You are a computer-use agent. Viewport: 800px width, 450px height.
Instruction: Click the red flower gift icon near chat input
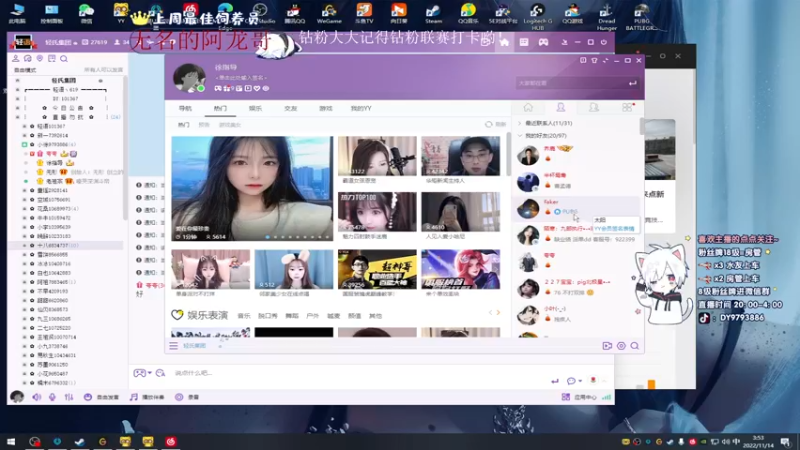tap(593, 380)
